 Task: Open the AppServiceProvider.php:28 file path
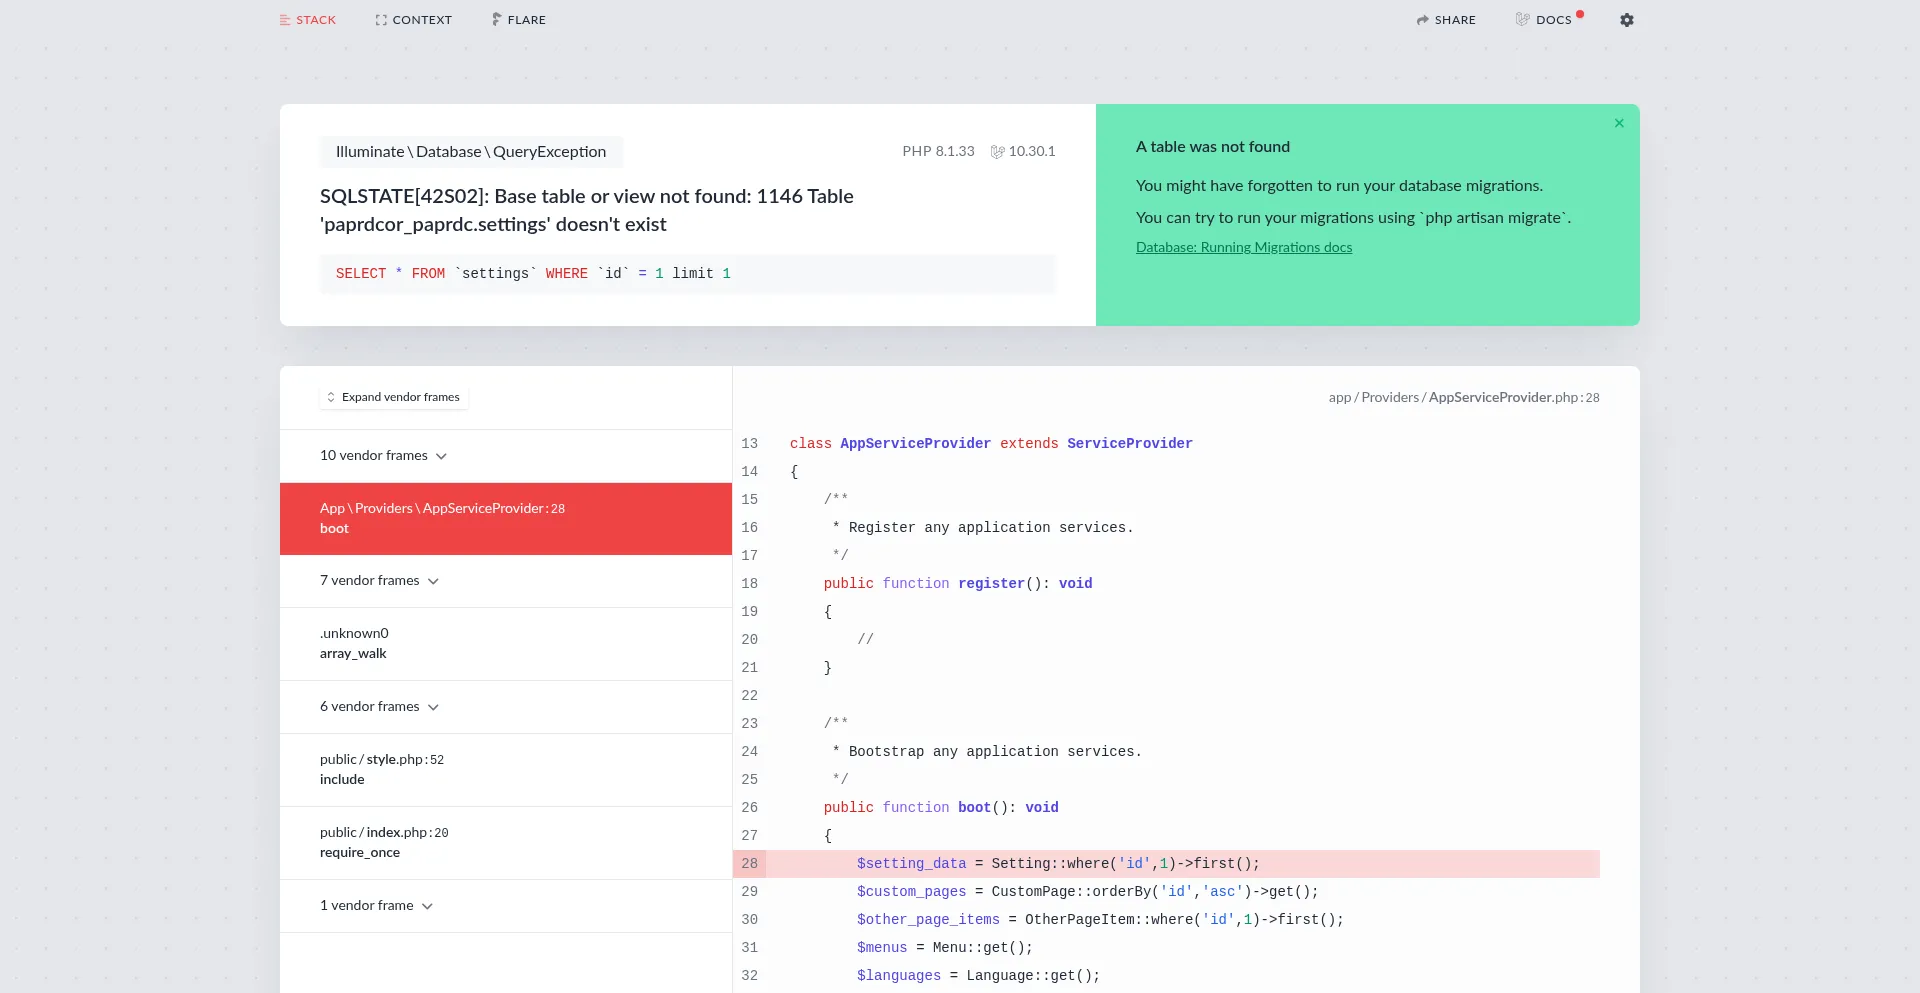1463,397
